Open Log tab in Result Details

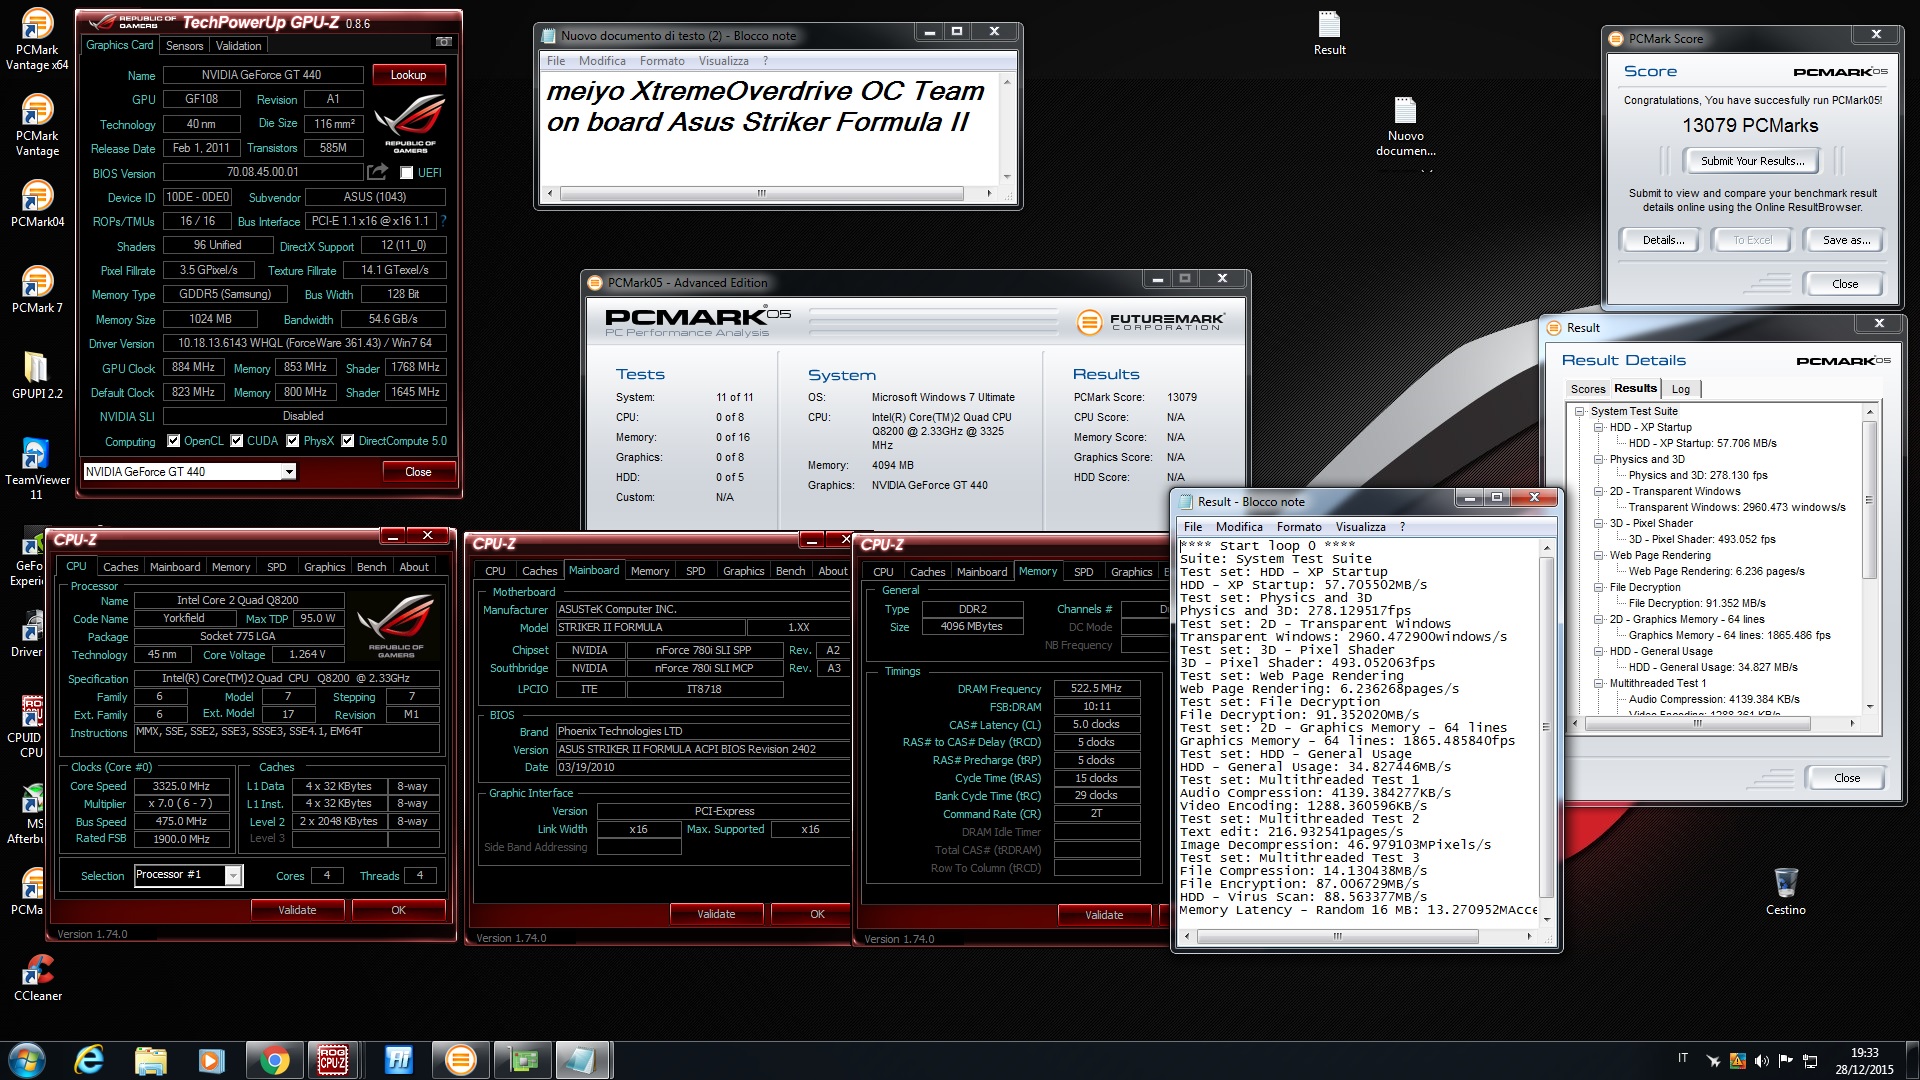1681,389
